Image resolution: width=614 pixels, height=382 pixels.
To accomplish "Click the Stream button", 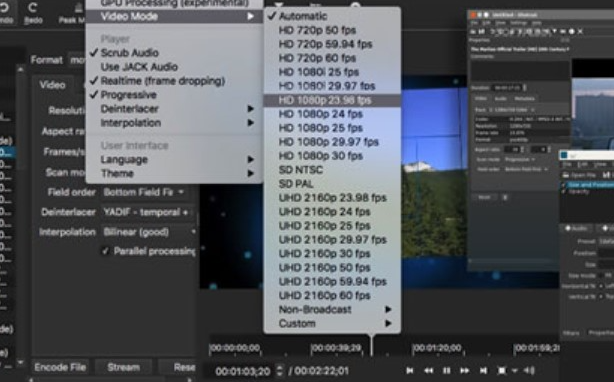I will pyautogui.click(x=123, y=367).
